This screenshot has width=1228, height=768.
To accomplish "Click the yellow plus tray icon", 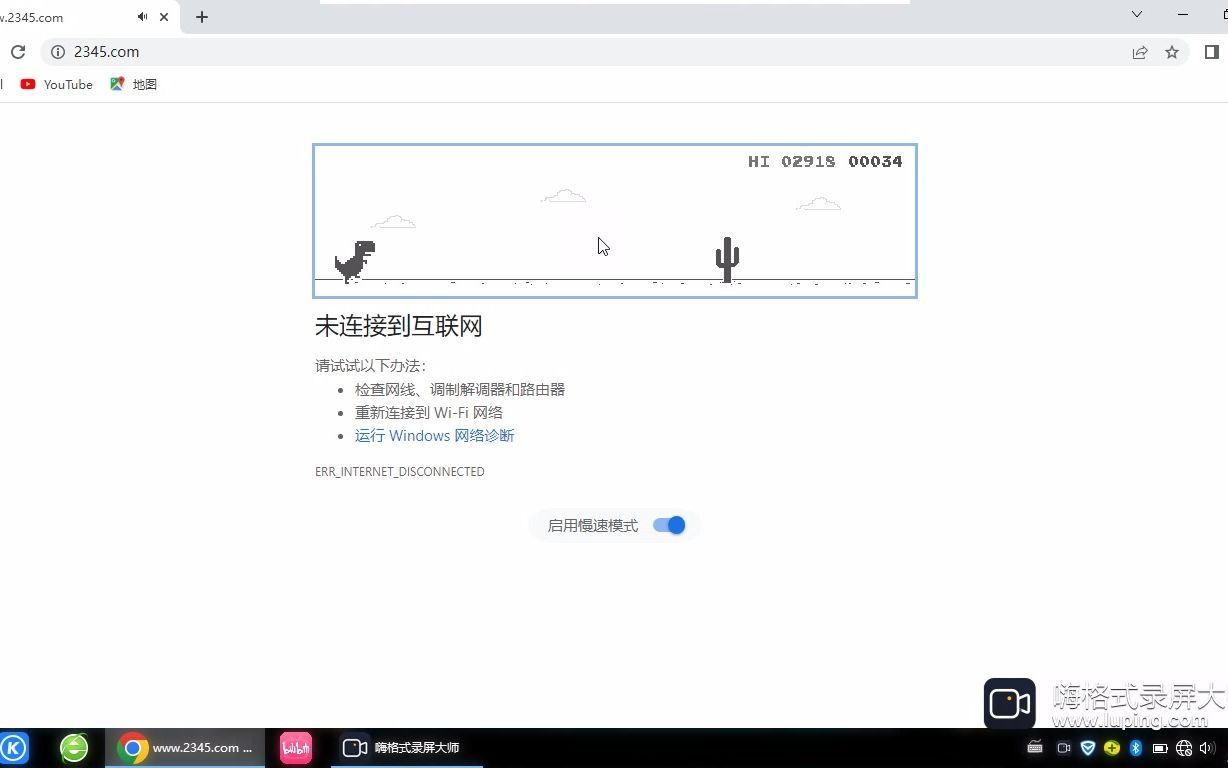I will click(x=1112, y=748).
